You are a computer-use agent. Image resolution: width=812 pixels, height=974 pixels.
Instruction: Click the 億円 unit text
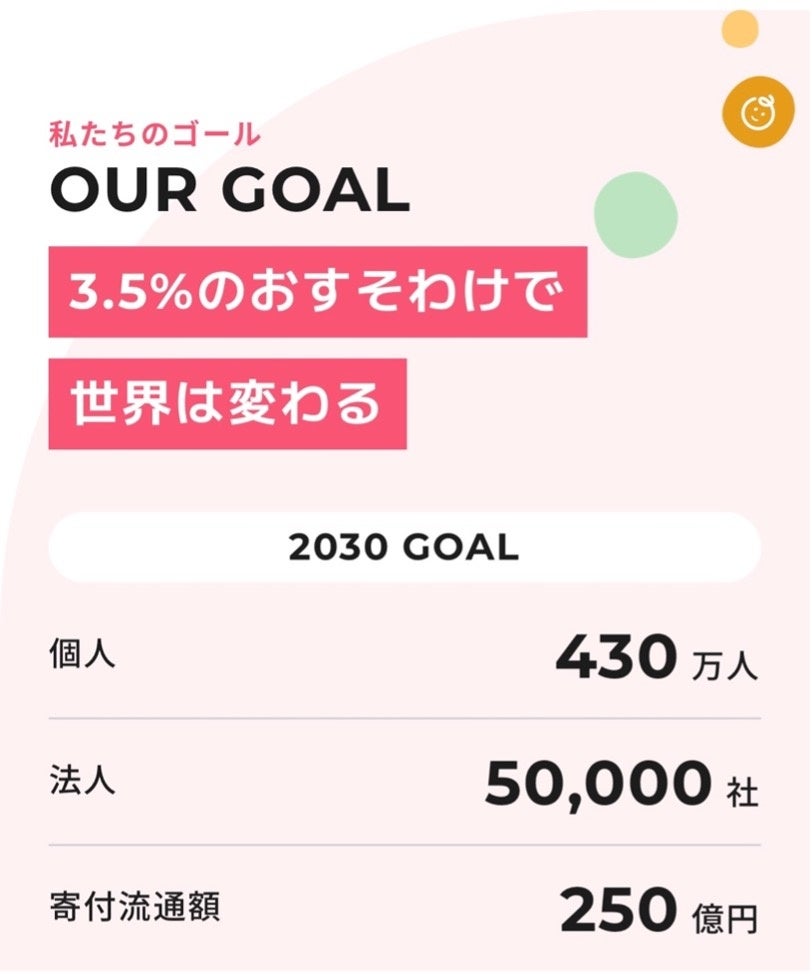click(724, 917)
